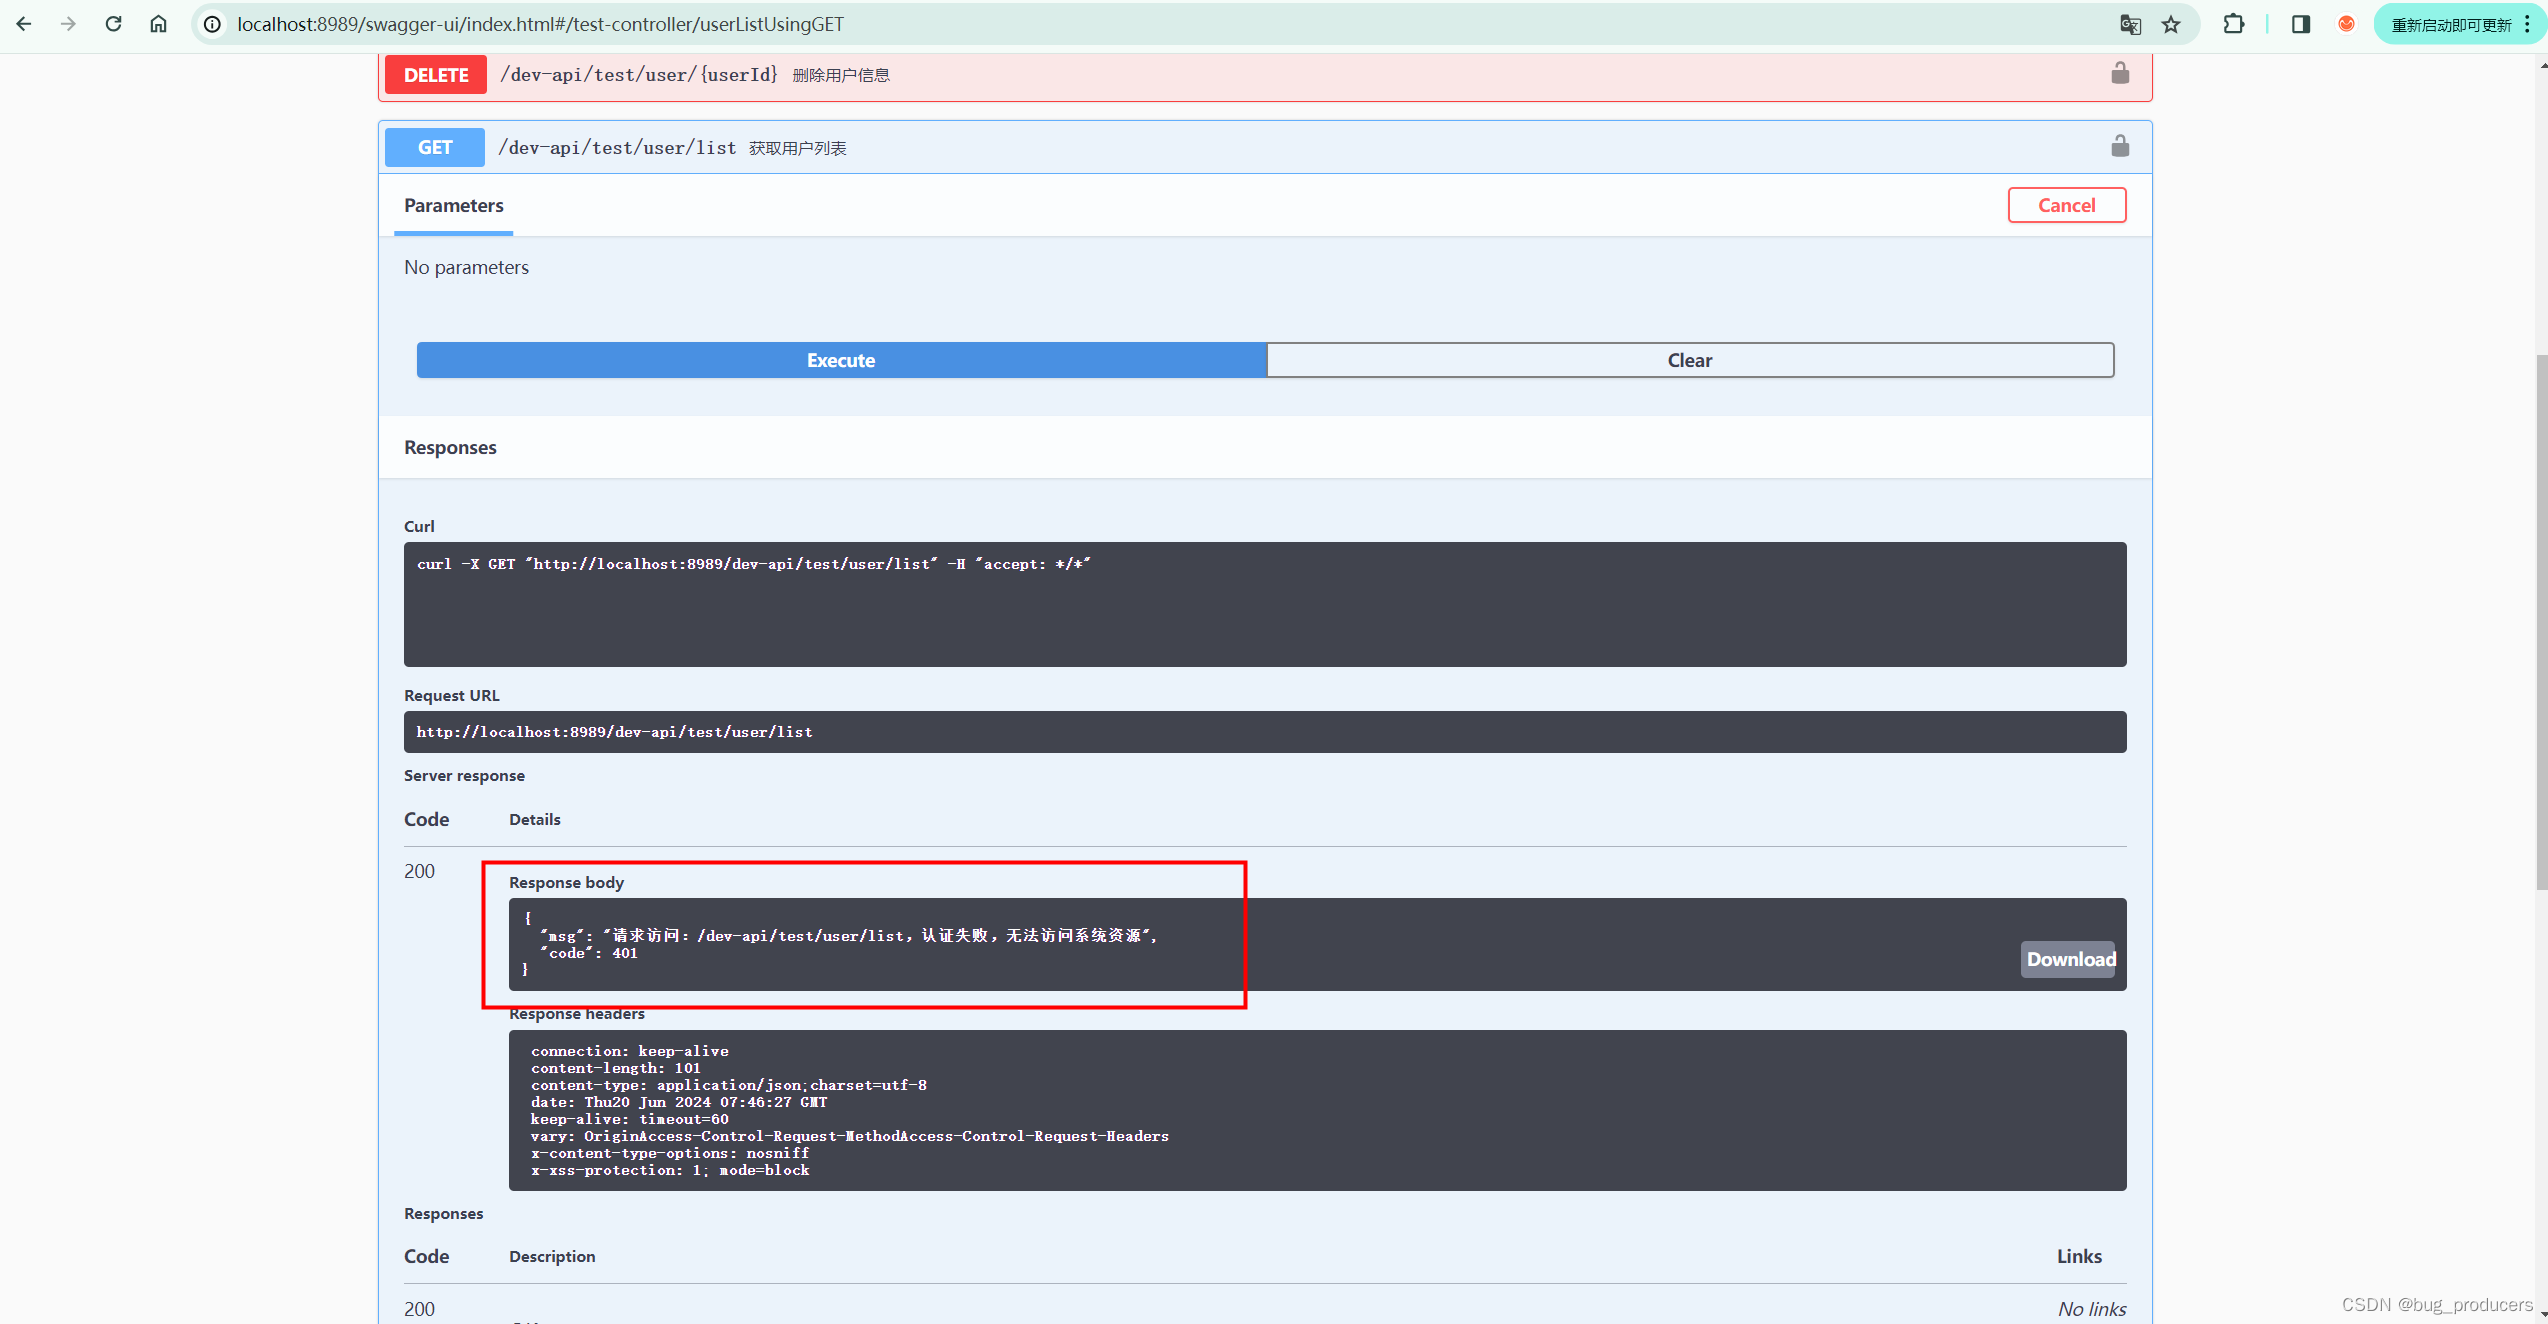
Task: Reload the Swagger UI page
Action: point(113,24)
